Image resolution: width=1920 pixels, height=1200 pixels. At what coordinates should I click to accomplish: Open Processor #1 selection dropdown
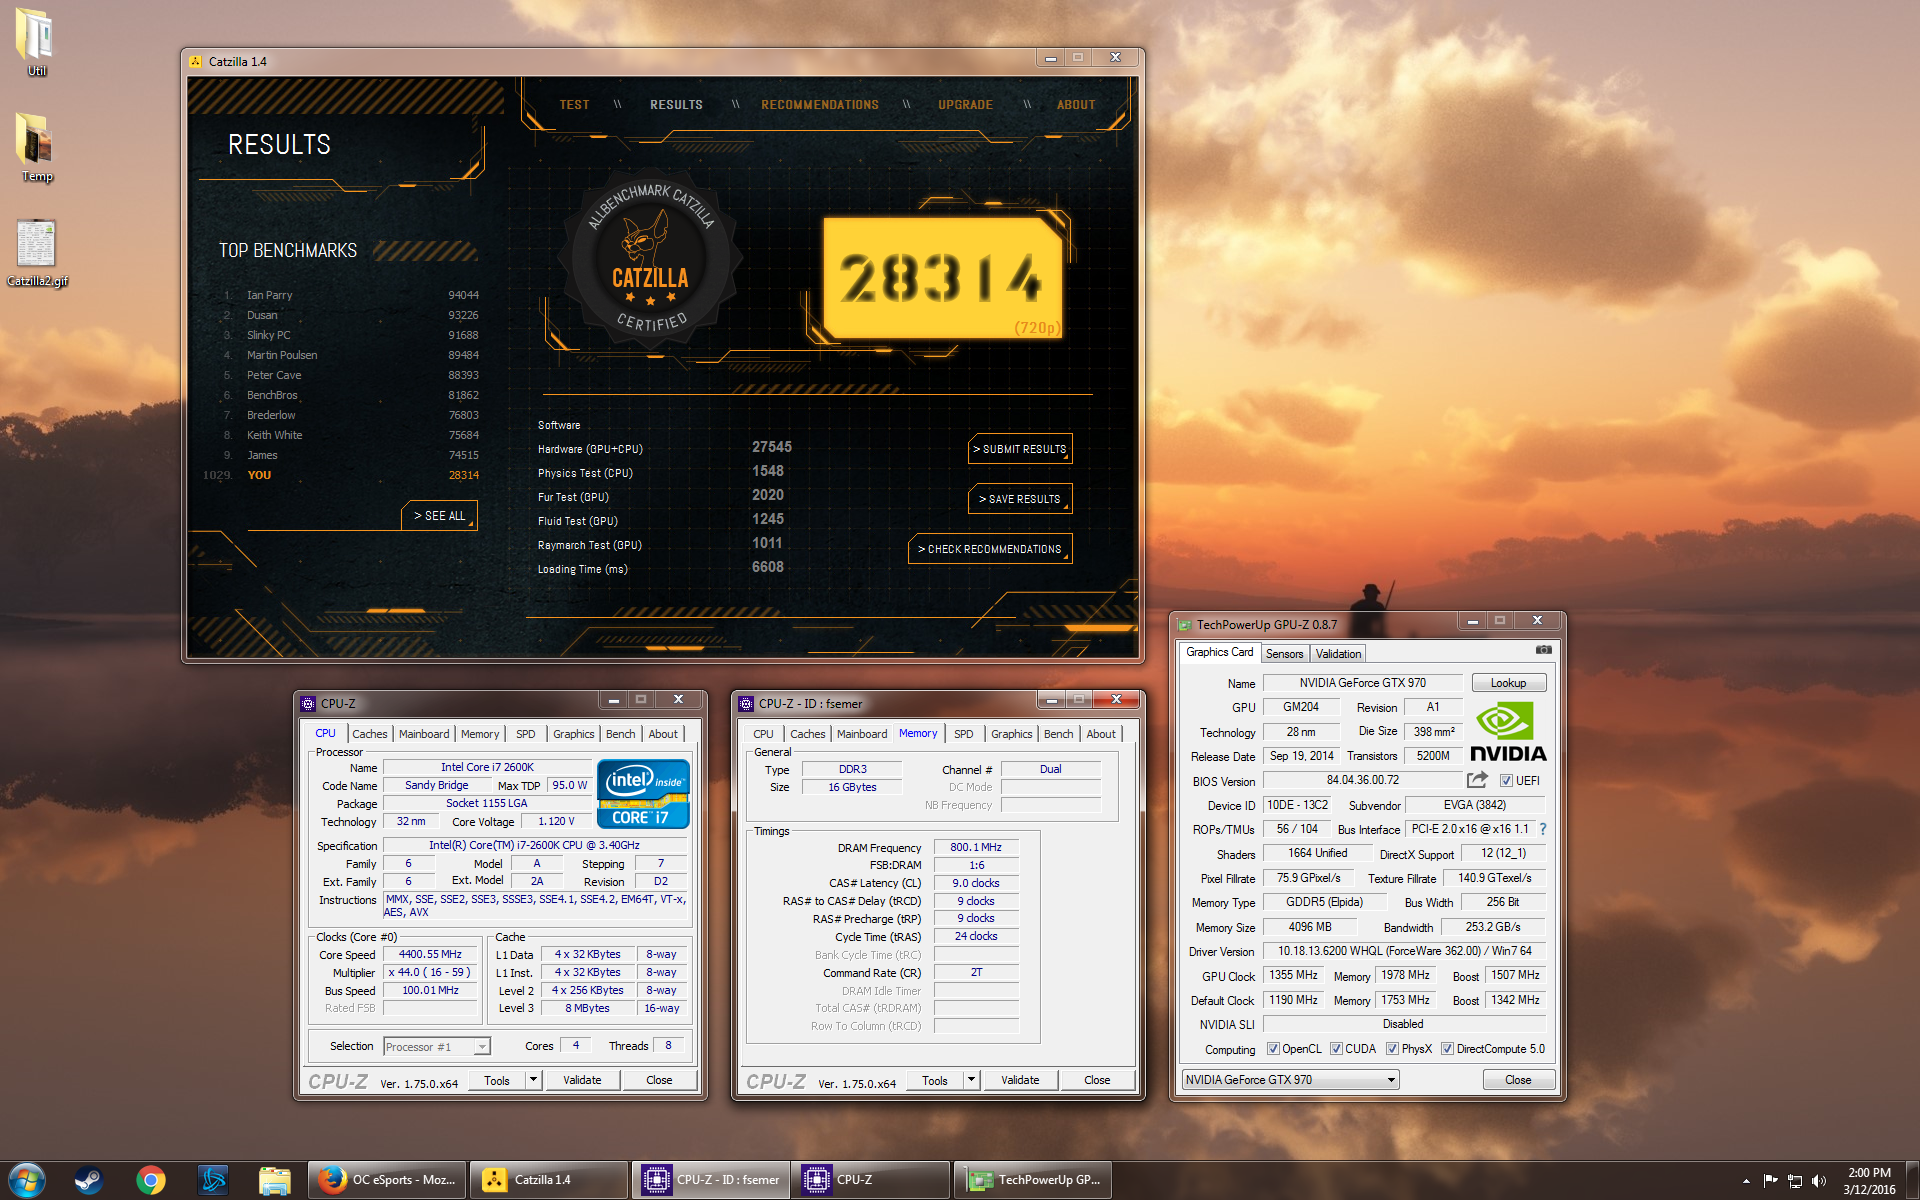(x=437, y=1047)
